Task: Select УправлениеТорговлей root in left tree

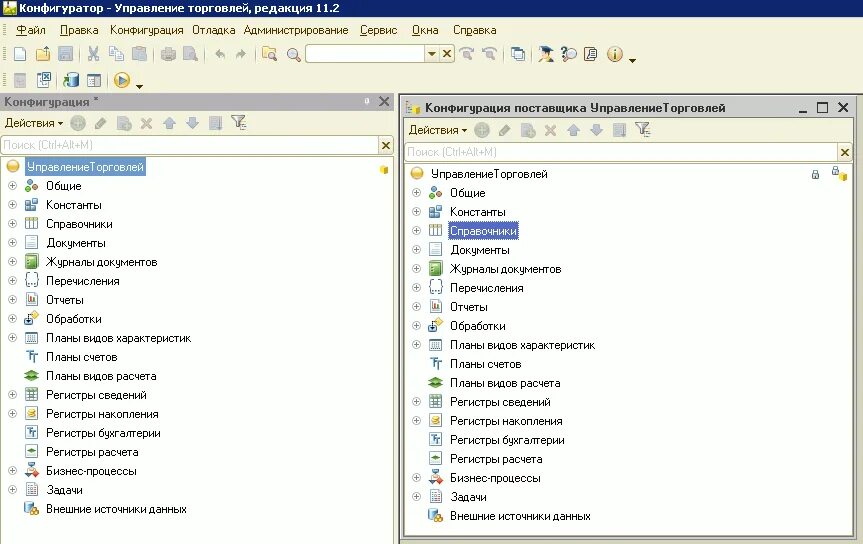Action: 85,167
